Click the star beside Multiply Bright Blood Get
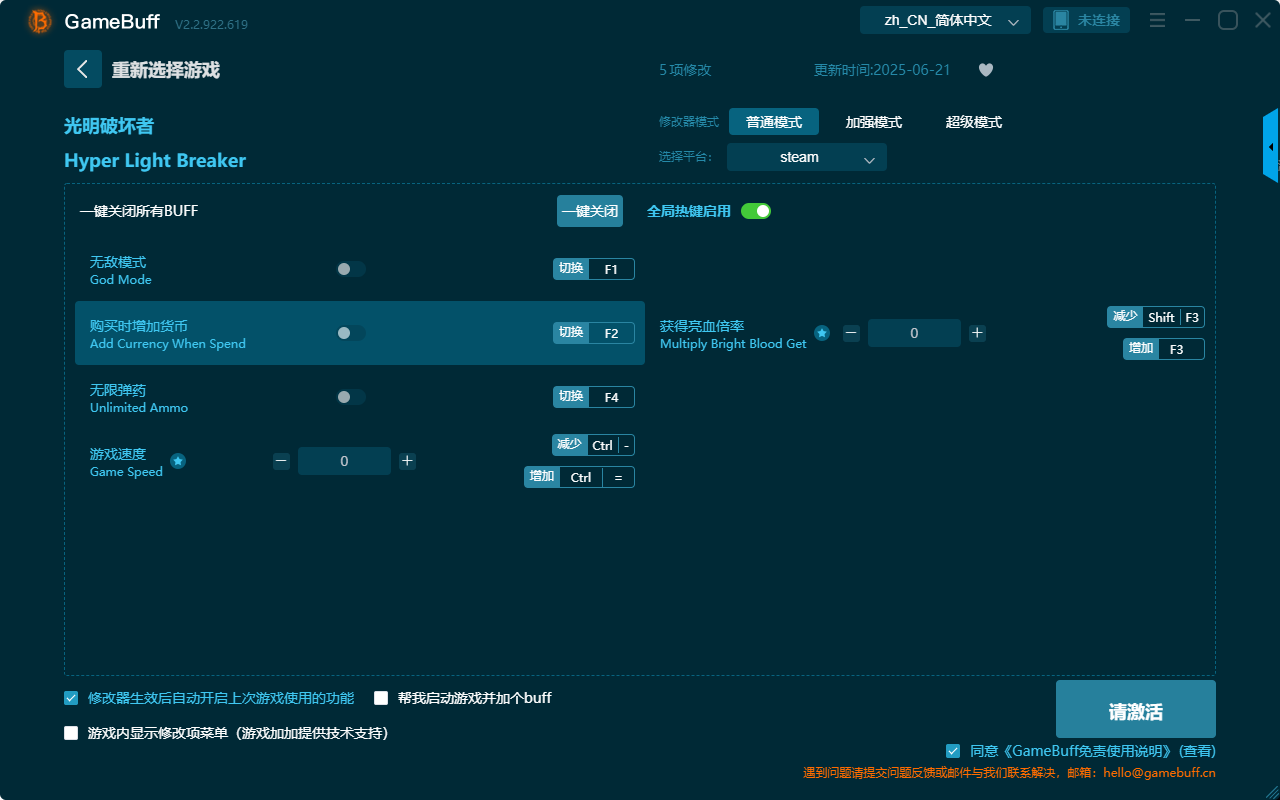 pyautogui.click(x=822, y=334)
